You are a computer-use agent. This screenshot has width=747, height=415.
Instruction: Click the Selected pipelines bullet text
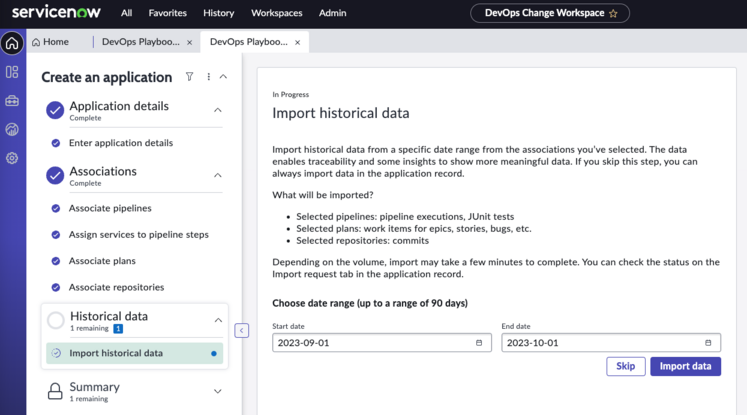point(405,216)
